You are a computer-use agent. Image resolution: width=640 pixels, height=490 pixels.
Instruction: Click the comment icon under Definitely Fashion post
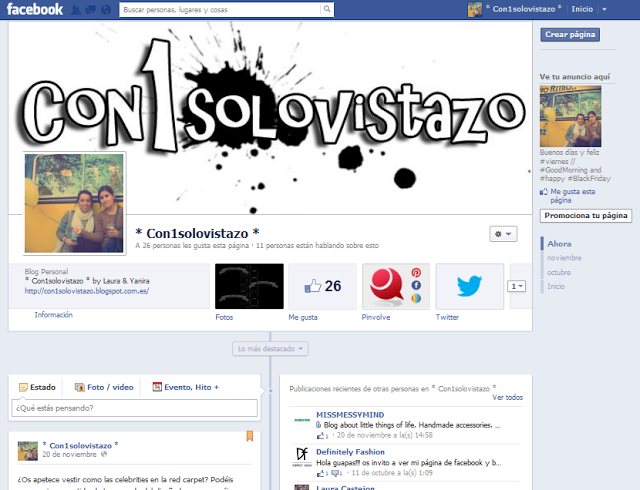pos(335,473)
